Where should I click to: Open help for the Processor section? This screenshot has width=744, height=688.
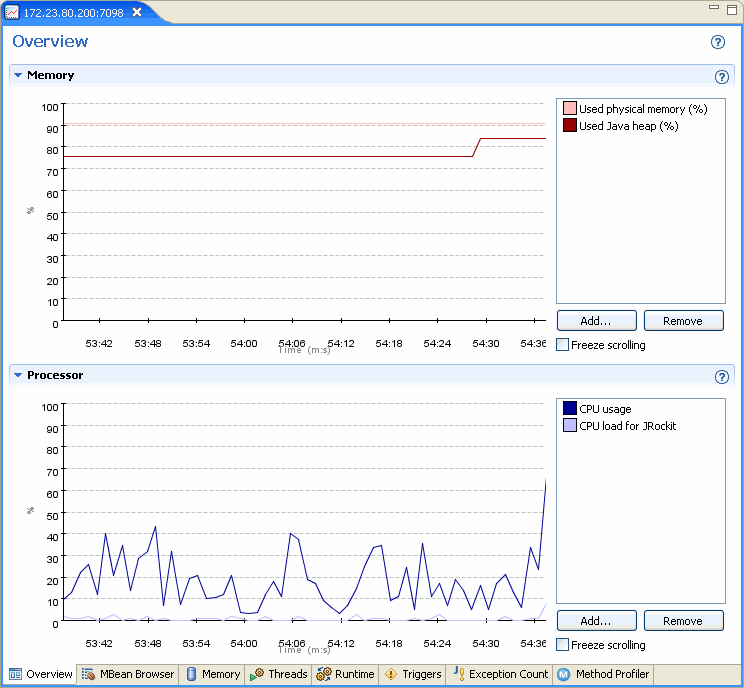click(x=722, y=377)
